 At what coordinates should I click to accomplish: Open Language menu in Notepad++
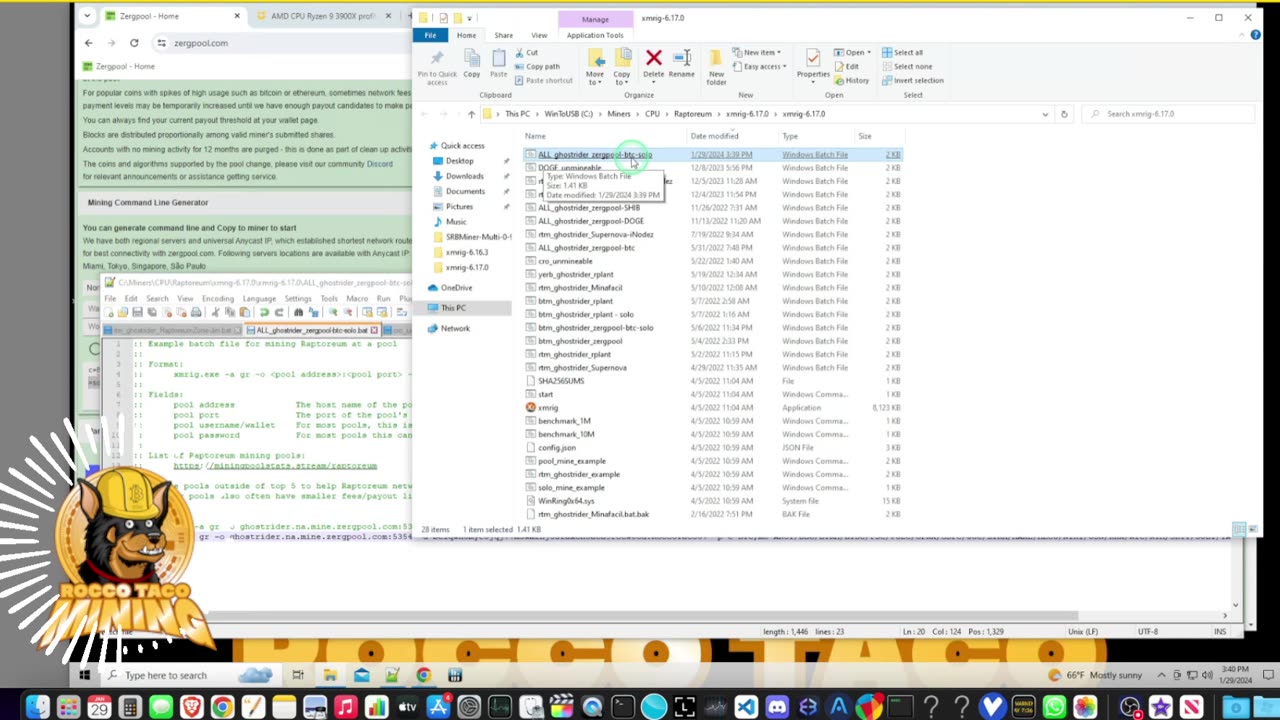click(258, 298)
